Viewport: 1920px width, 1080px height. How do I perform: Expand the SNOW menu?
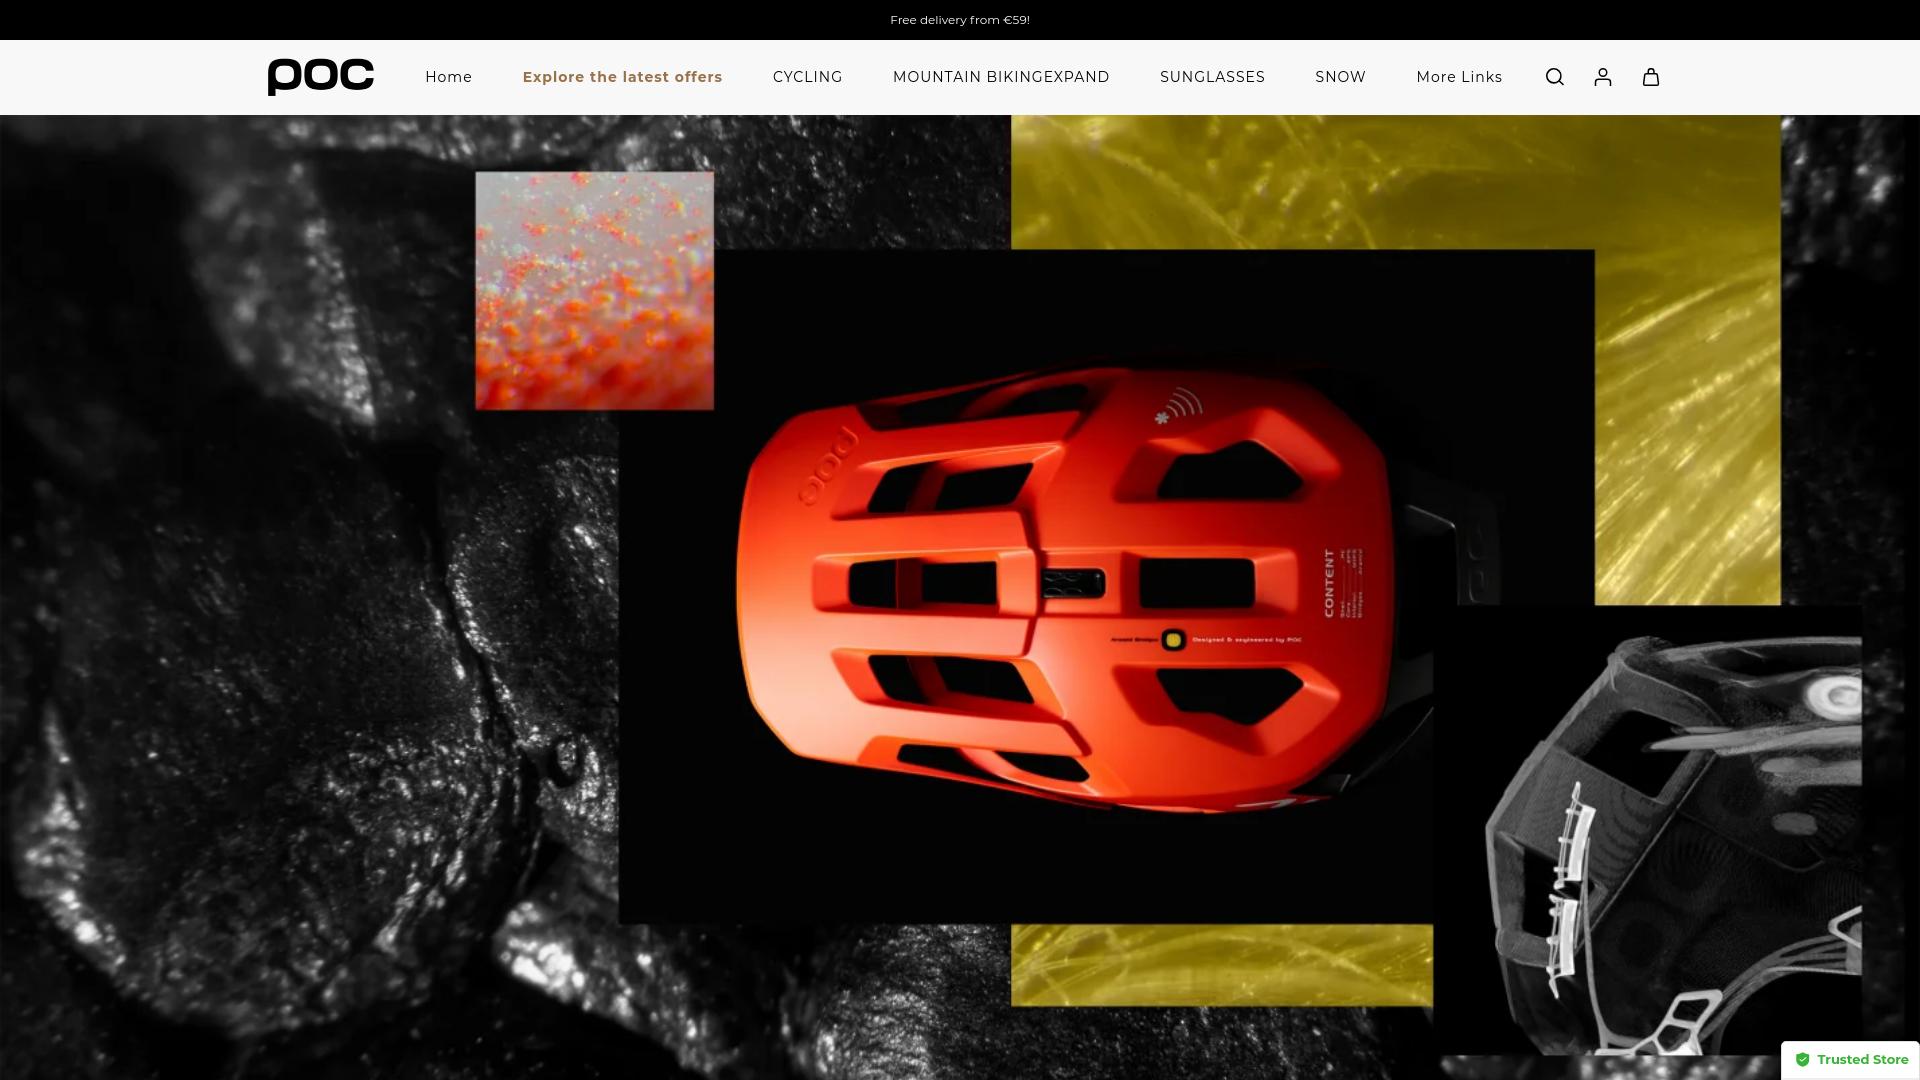pos(1340,77)
